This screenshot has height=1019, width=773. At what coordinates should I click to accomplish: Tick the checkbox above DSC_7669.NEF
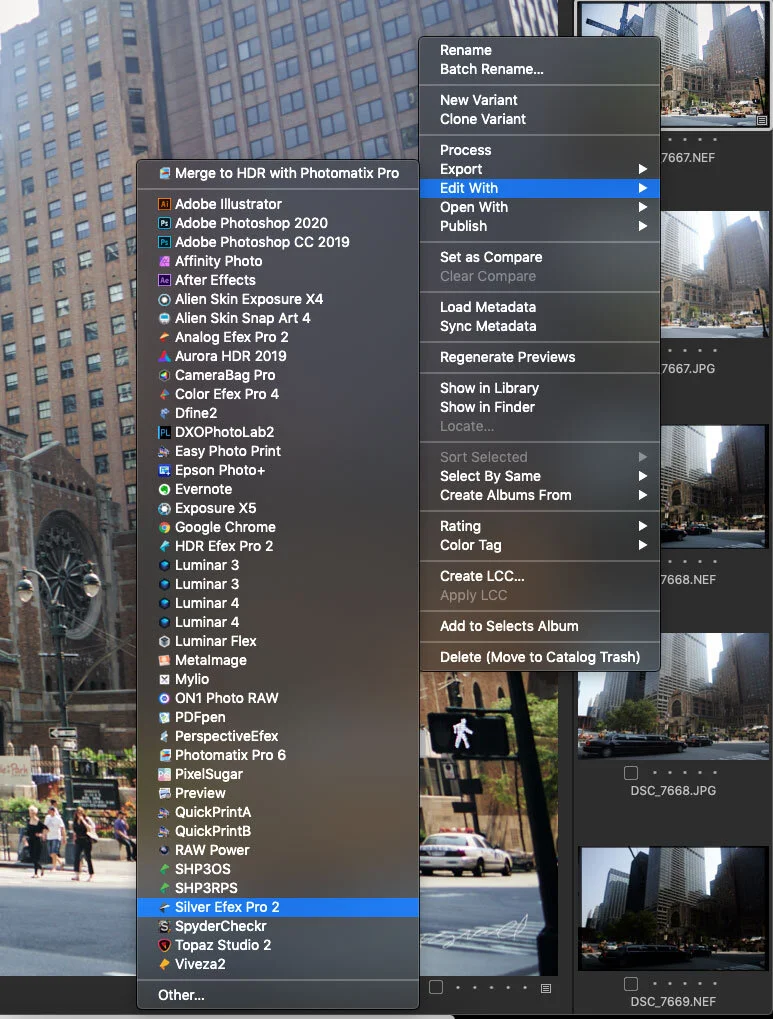click(631, 984)
